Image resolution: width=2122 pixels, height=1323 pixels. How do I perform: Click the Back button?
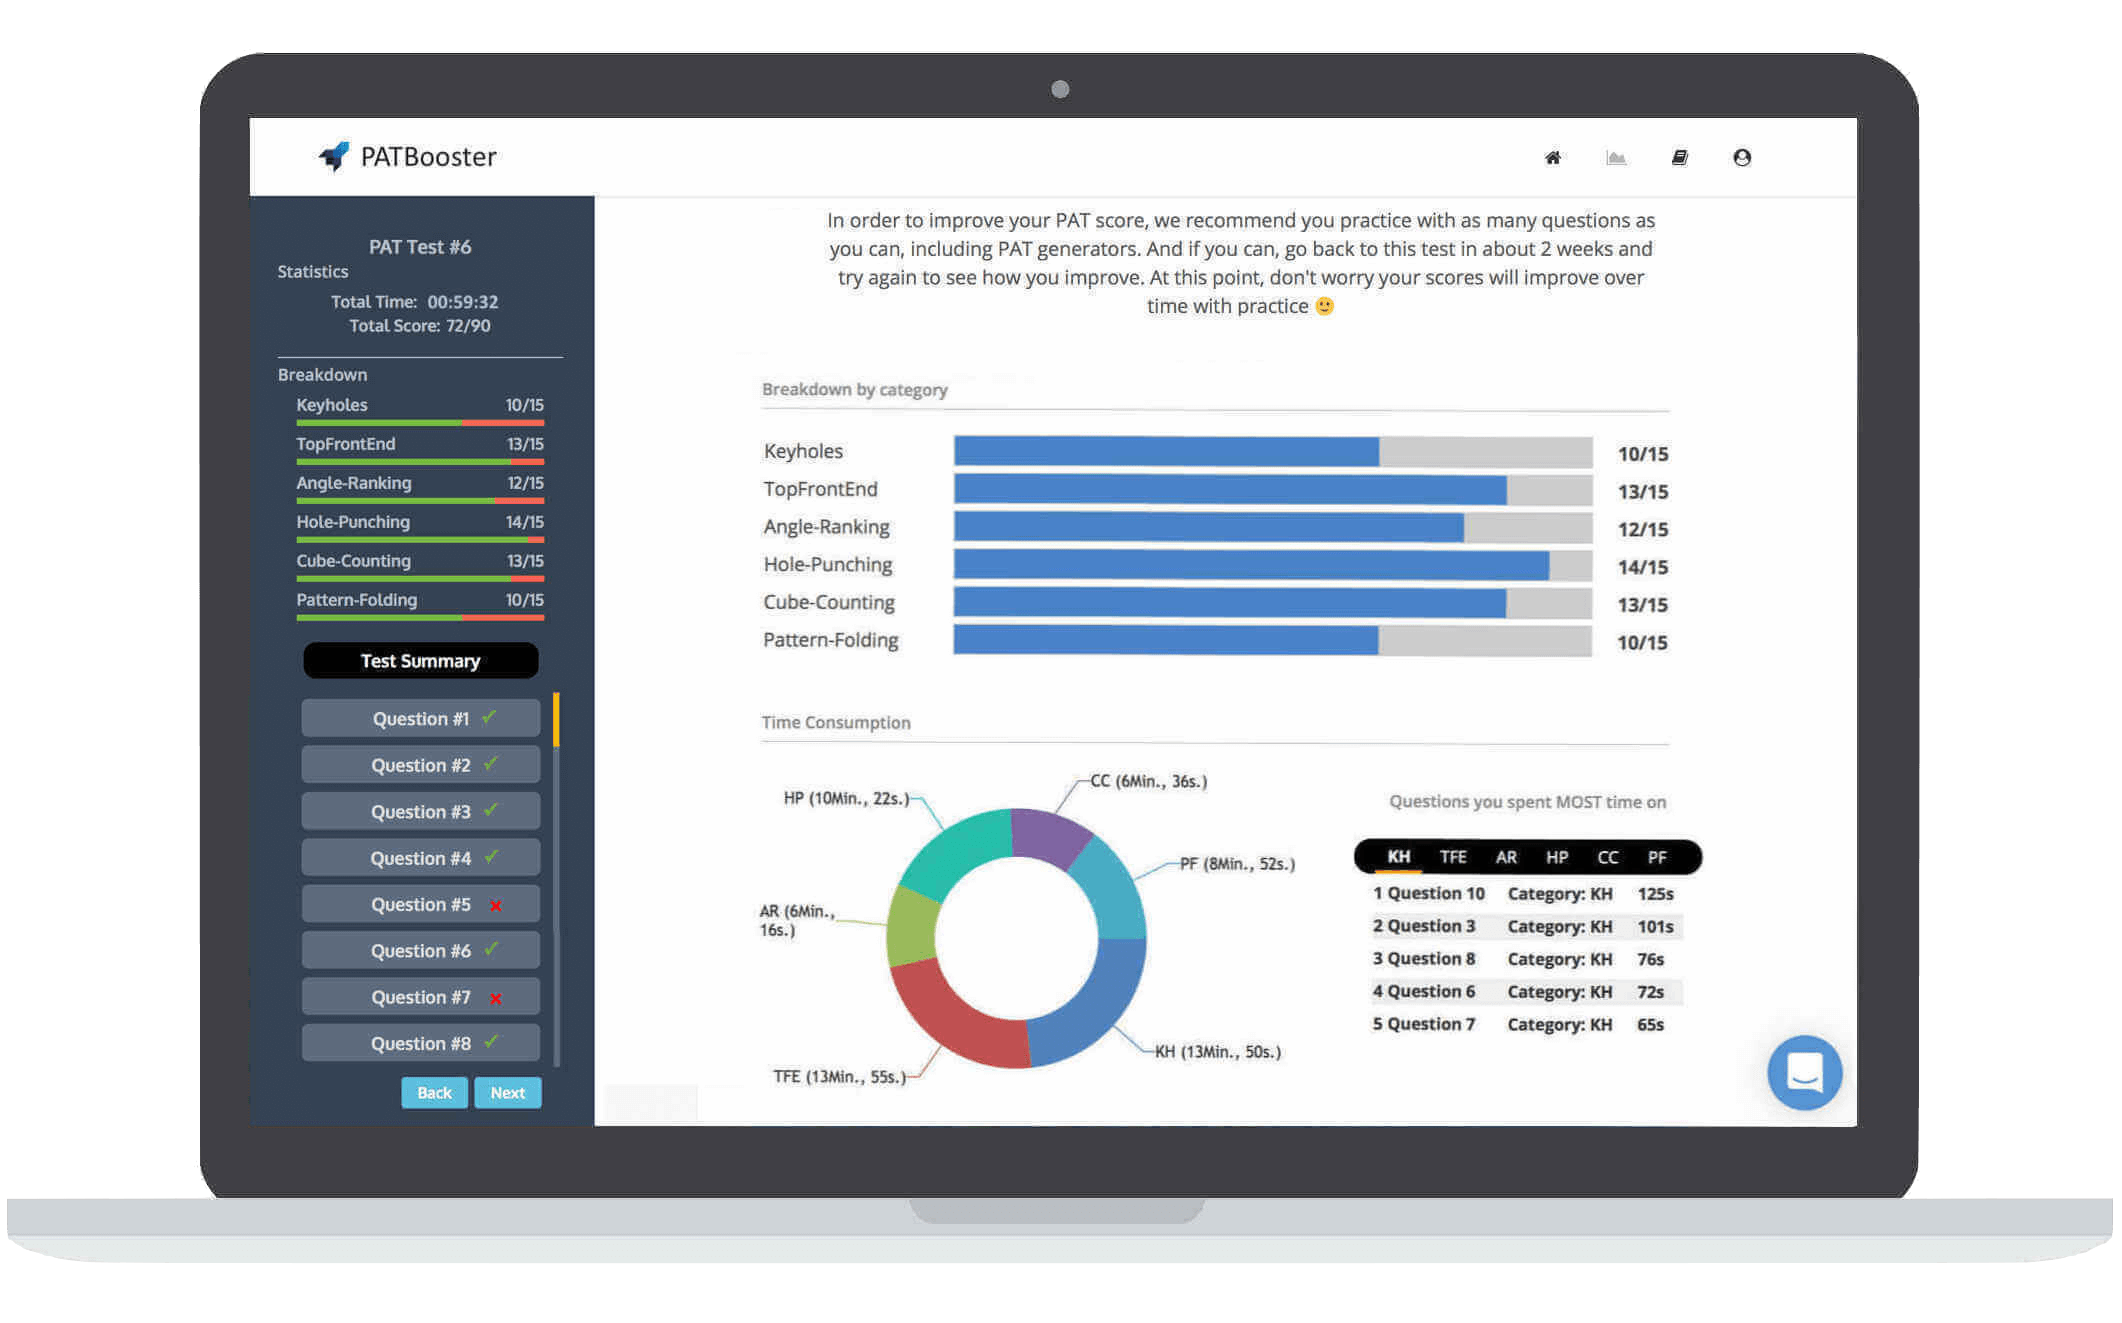coord(434,1092)
